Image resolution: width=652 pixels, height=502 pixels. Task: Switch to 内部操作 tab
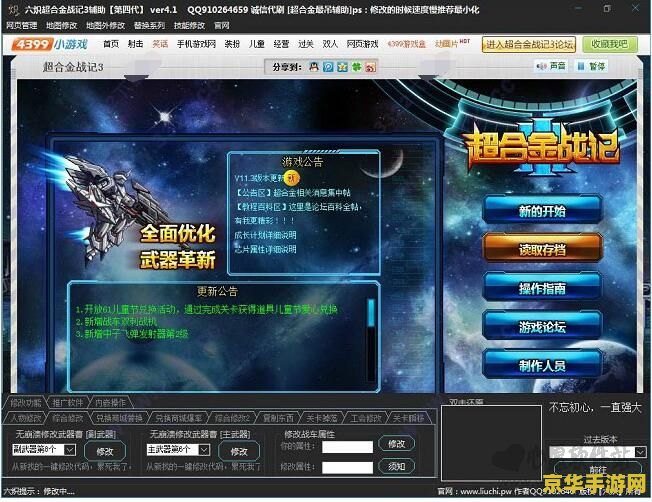point(111,403)
